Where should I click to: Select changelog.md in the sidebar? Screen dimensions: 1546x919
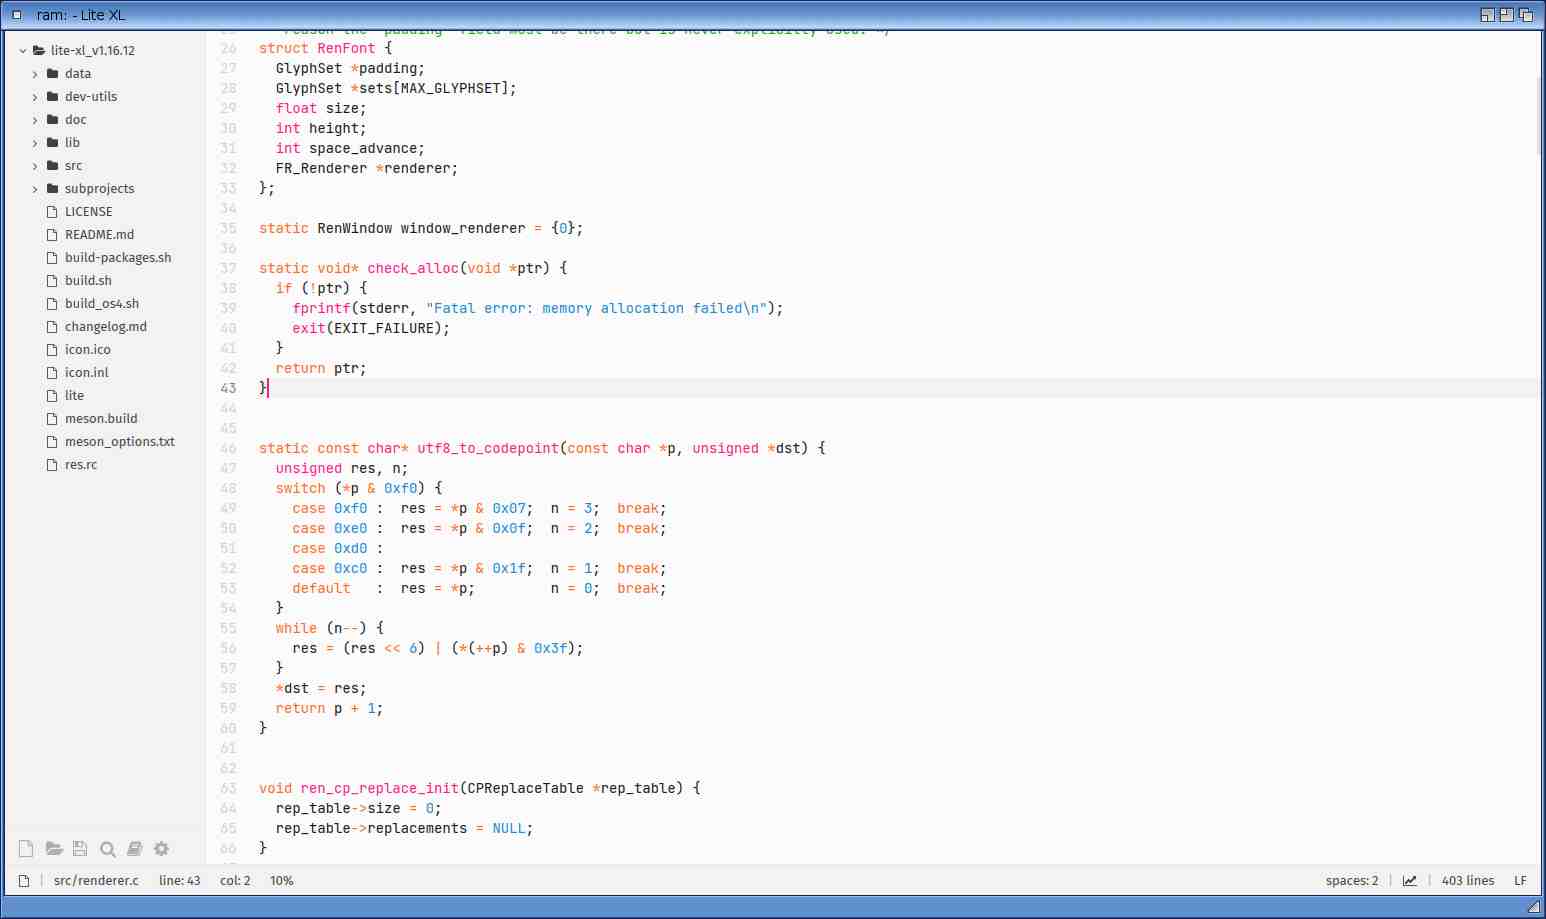pyautogui.click(x=105, y=327)
